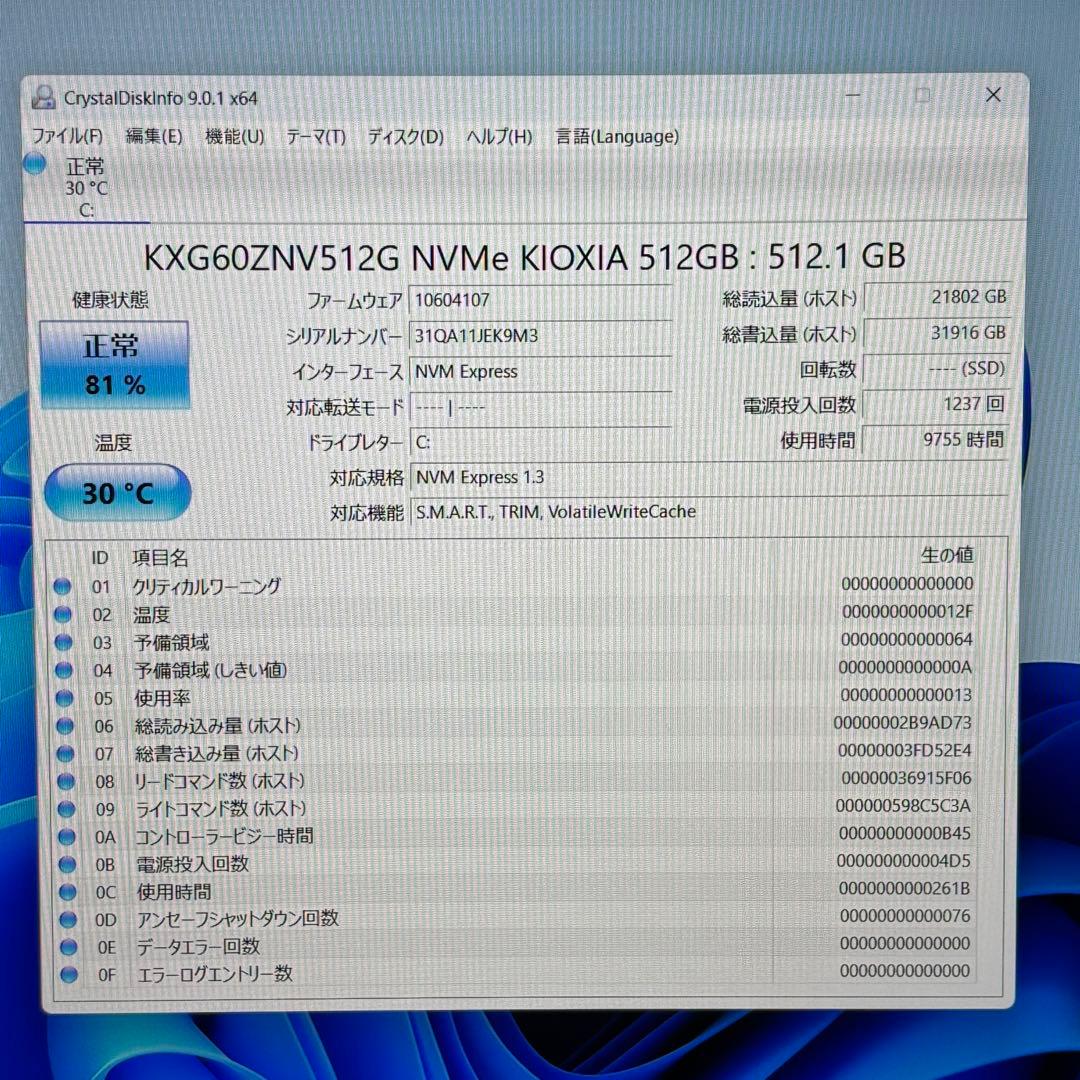Click the transfer mode field ---- | ----
1080x1080 pixels.
[541, 407]
